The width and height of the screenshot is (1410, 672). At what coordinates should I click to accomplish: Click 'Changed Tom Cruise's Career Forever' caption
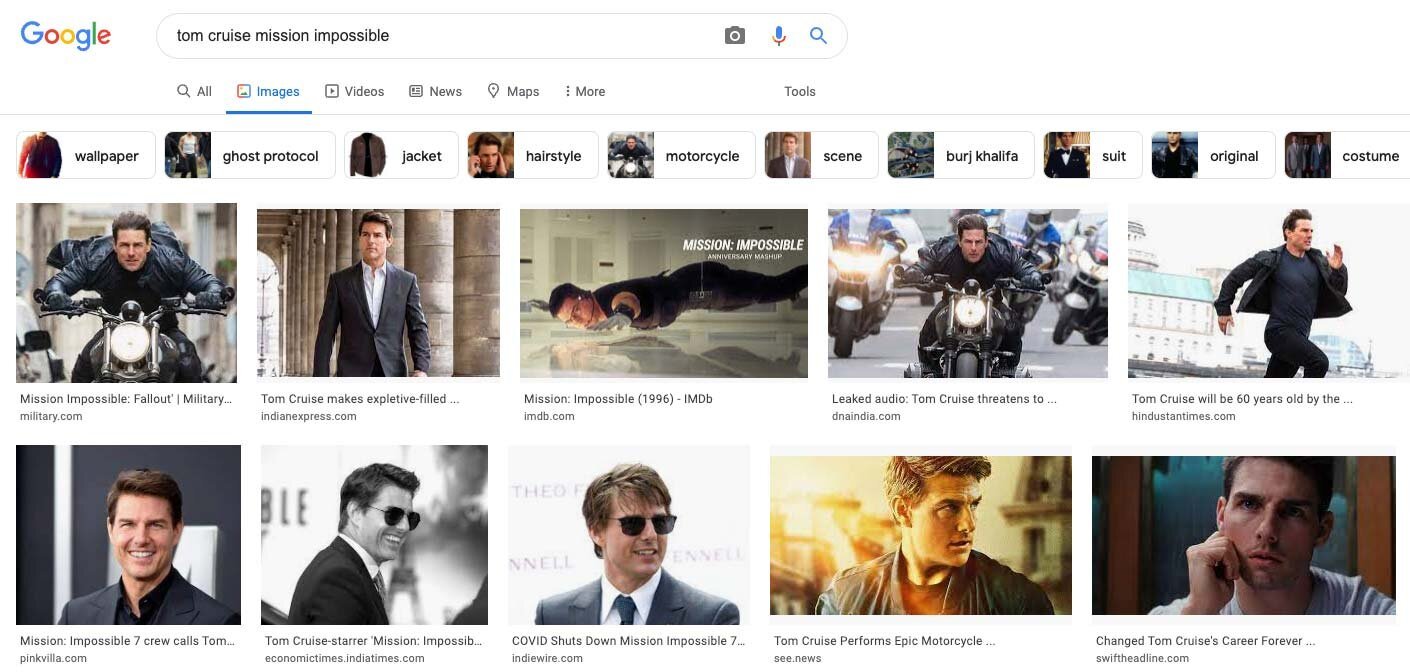click(x=1205, y=641)
